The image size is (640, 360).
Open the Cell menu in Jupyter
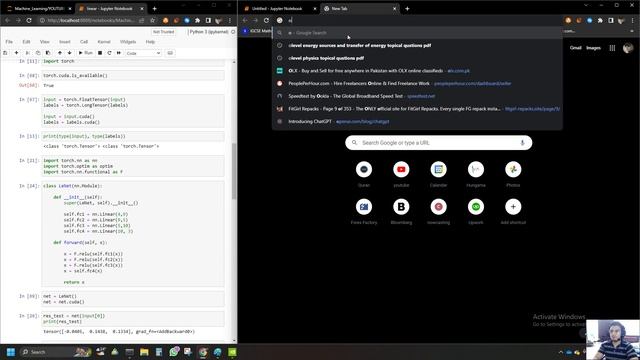point(84,42)
